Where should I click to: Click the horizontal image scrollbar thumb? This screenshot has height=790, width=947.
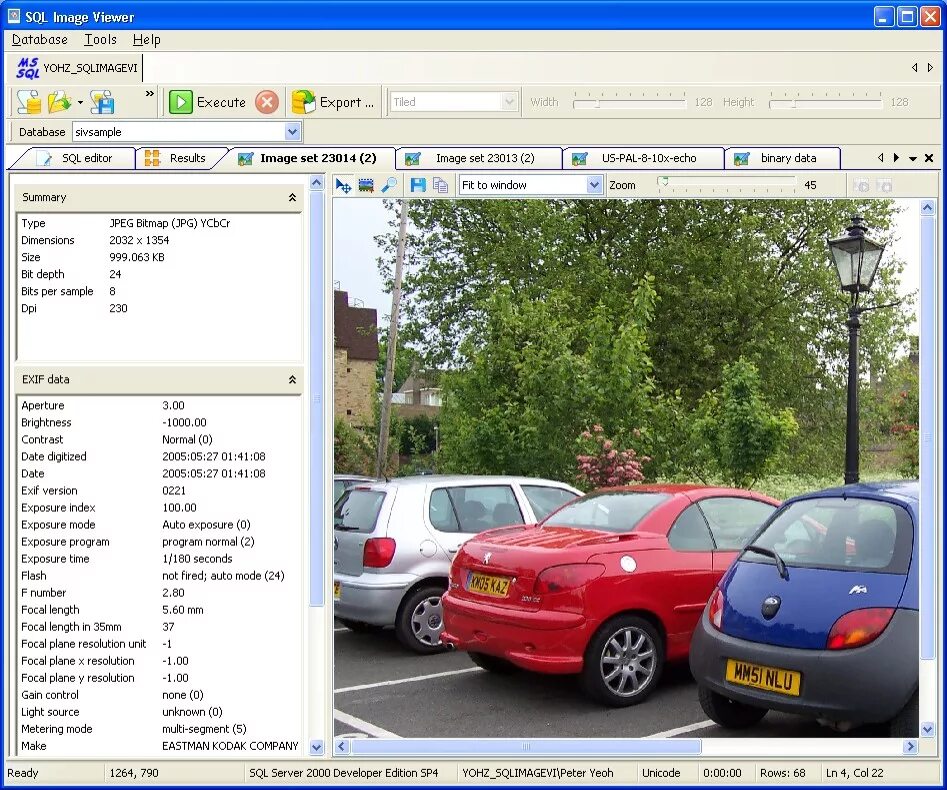[526, 747]
